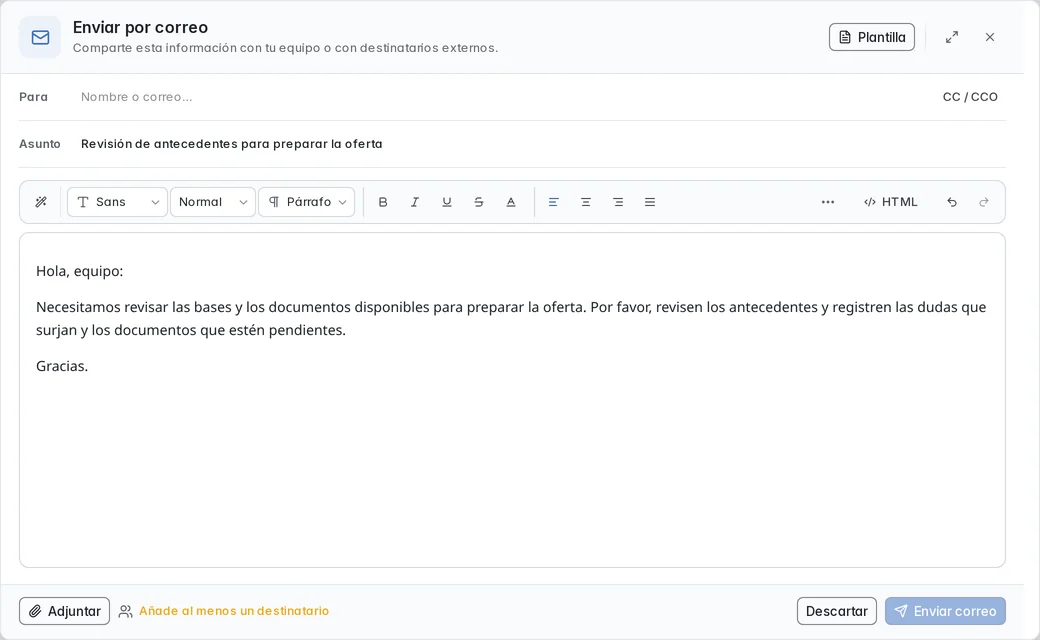Open the Normal font size dropdown
Image resolution: width=1040 pixels, height=640 pixels.
click(213, 202)
